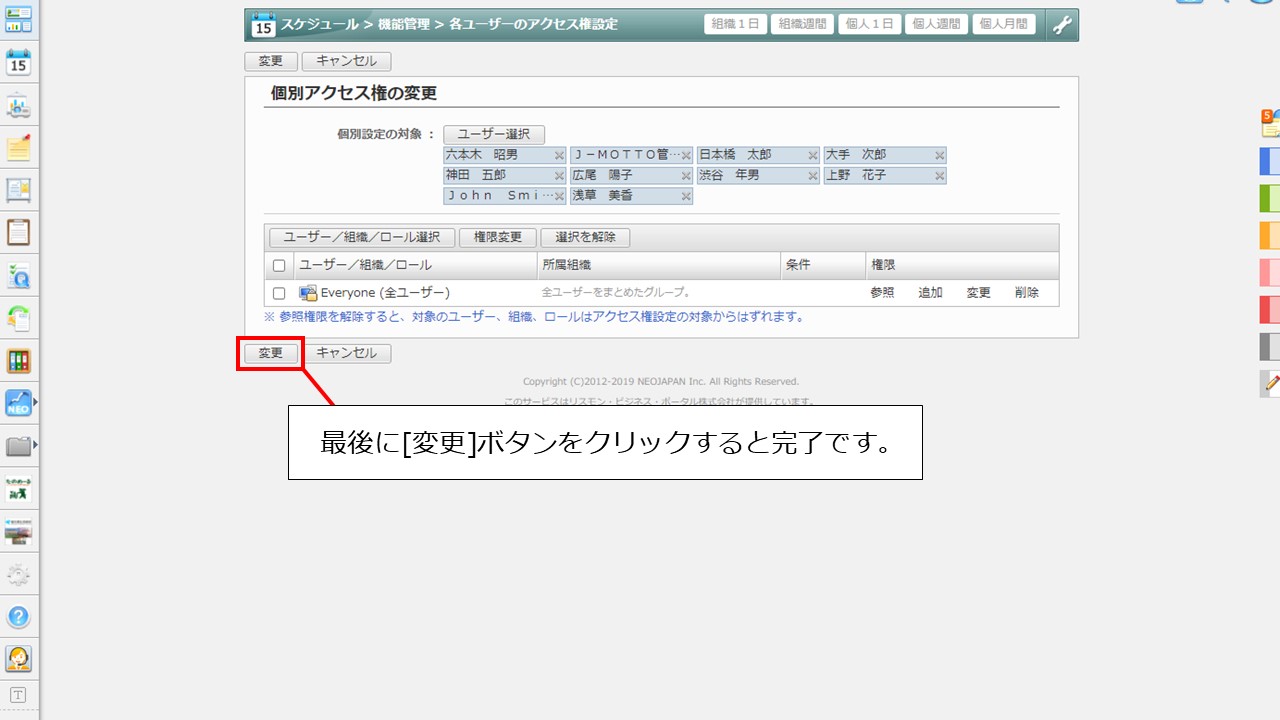Switch to 個人月間 view tab
This screenshot has height=720, width=1280.
1004,24
